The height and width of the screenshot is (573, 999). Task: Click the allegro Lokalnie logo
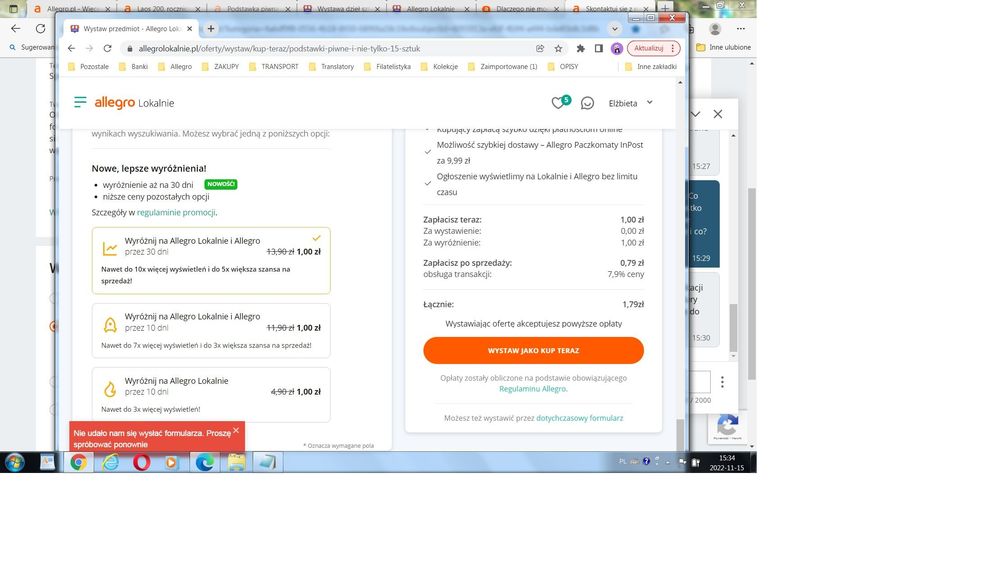tap(134, 103)
